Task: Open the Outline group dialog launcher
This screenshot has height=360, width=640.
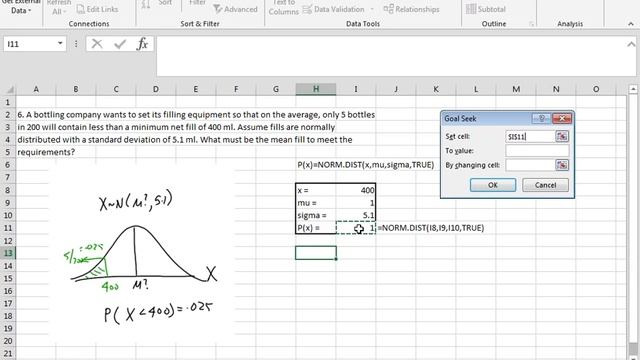Action: [x=531, y=24]
